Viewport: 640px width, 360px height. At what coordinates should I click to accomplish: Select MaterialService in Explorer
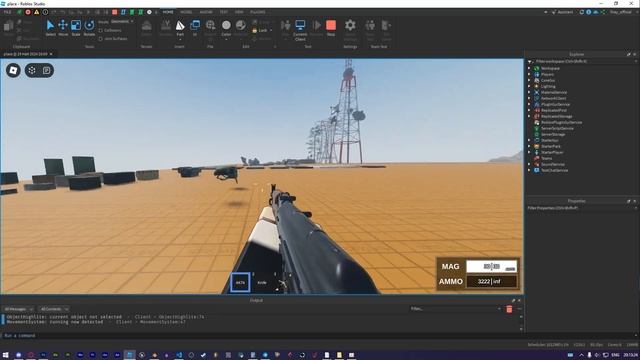(x=554, y=92)
